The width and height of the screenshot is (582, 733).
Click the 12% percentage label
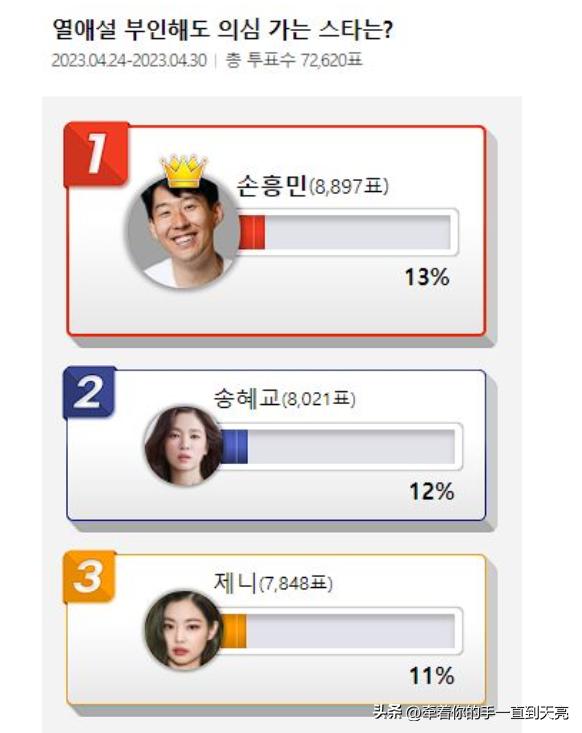431,492
